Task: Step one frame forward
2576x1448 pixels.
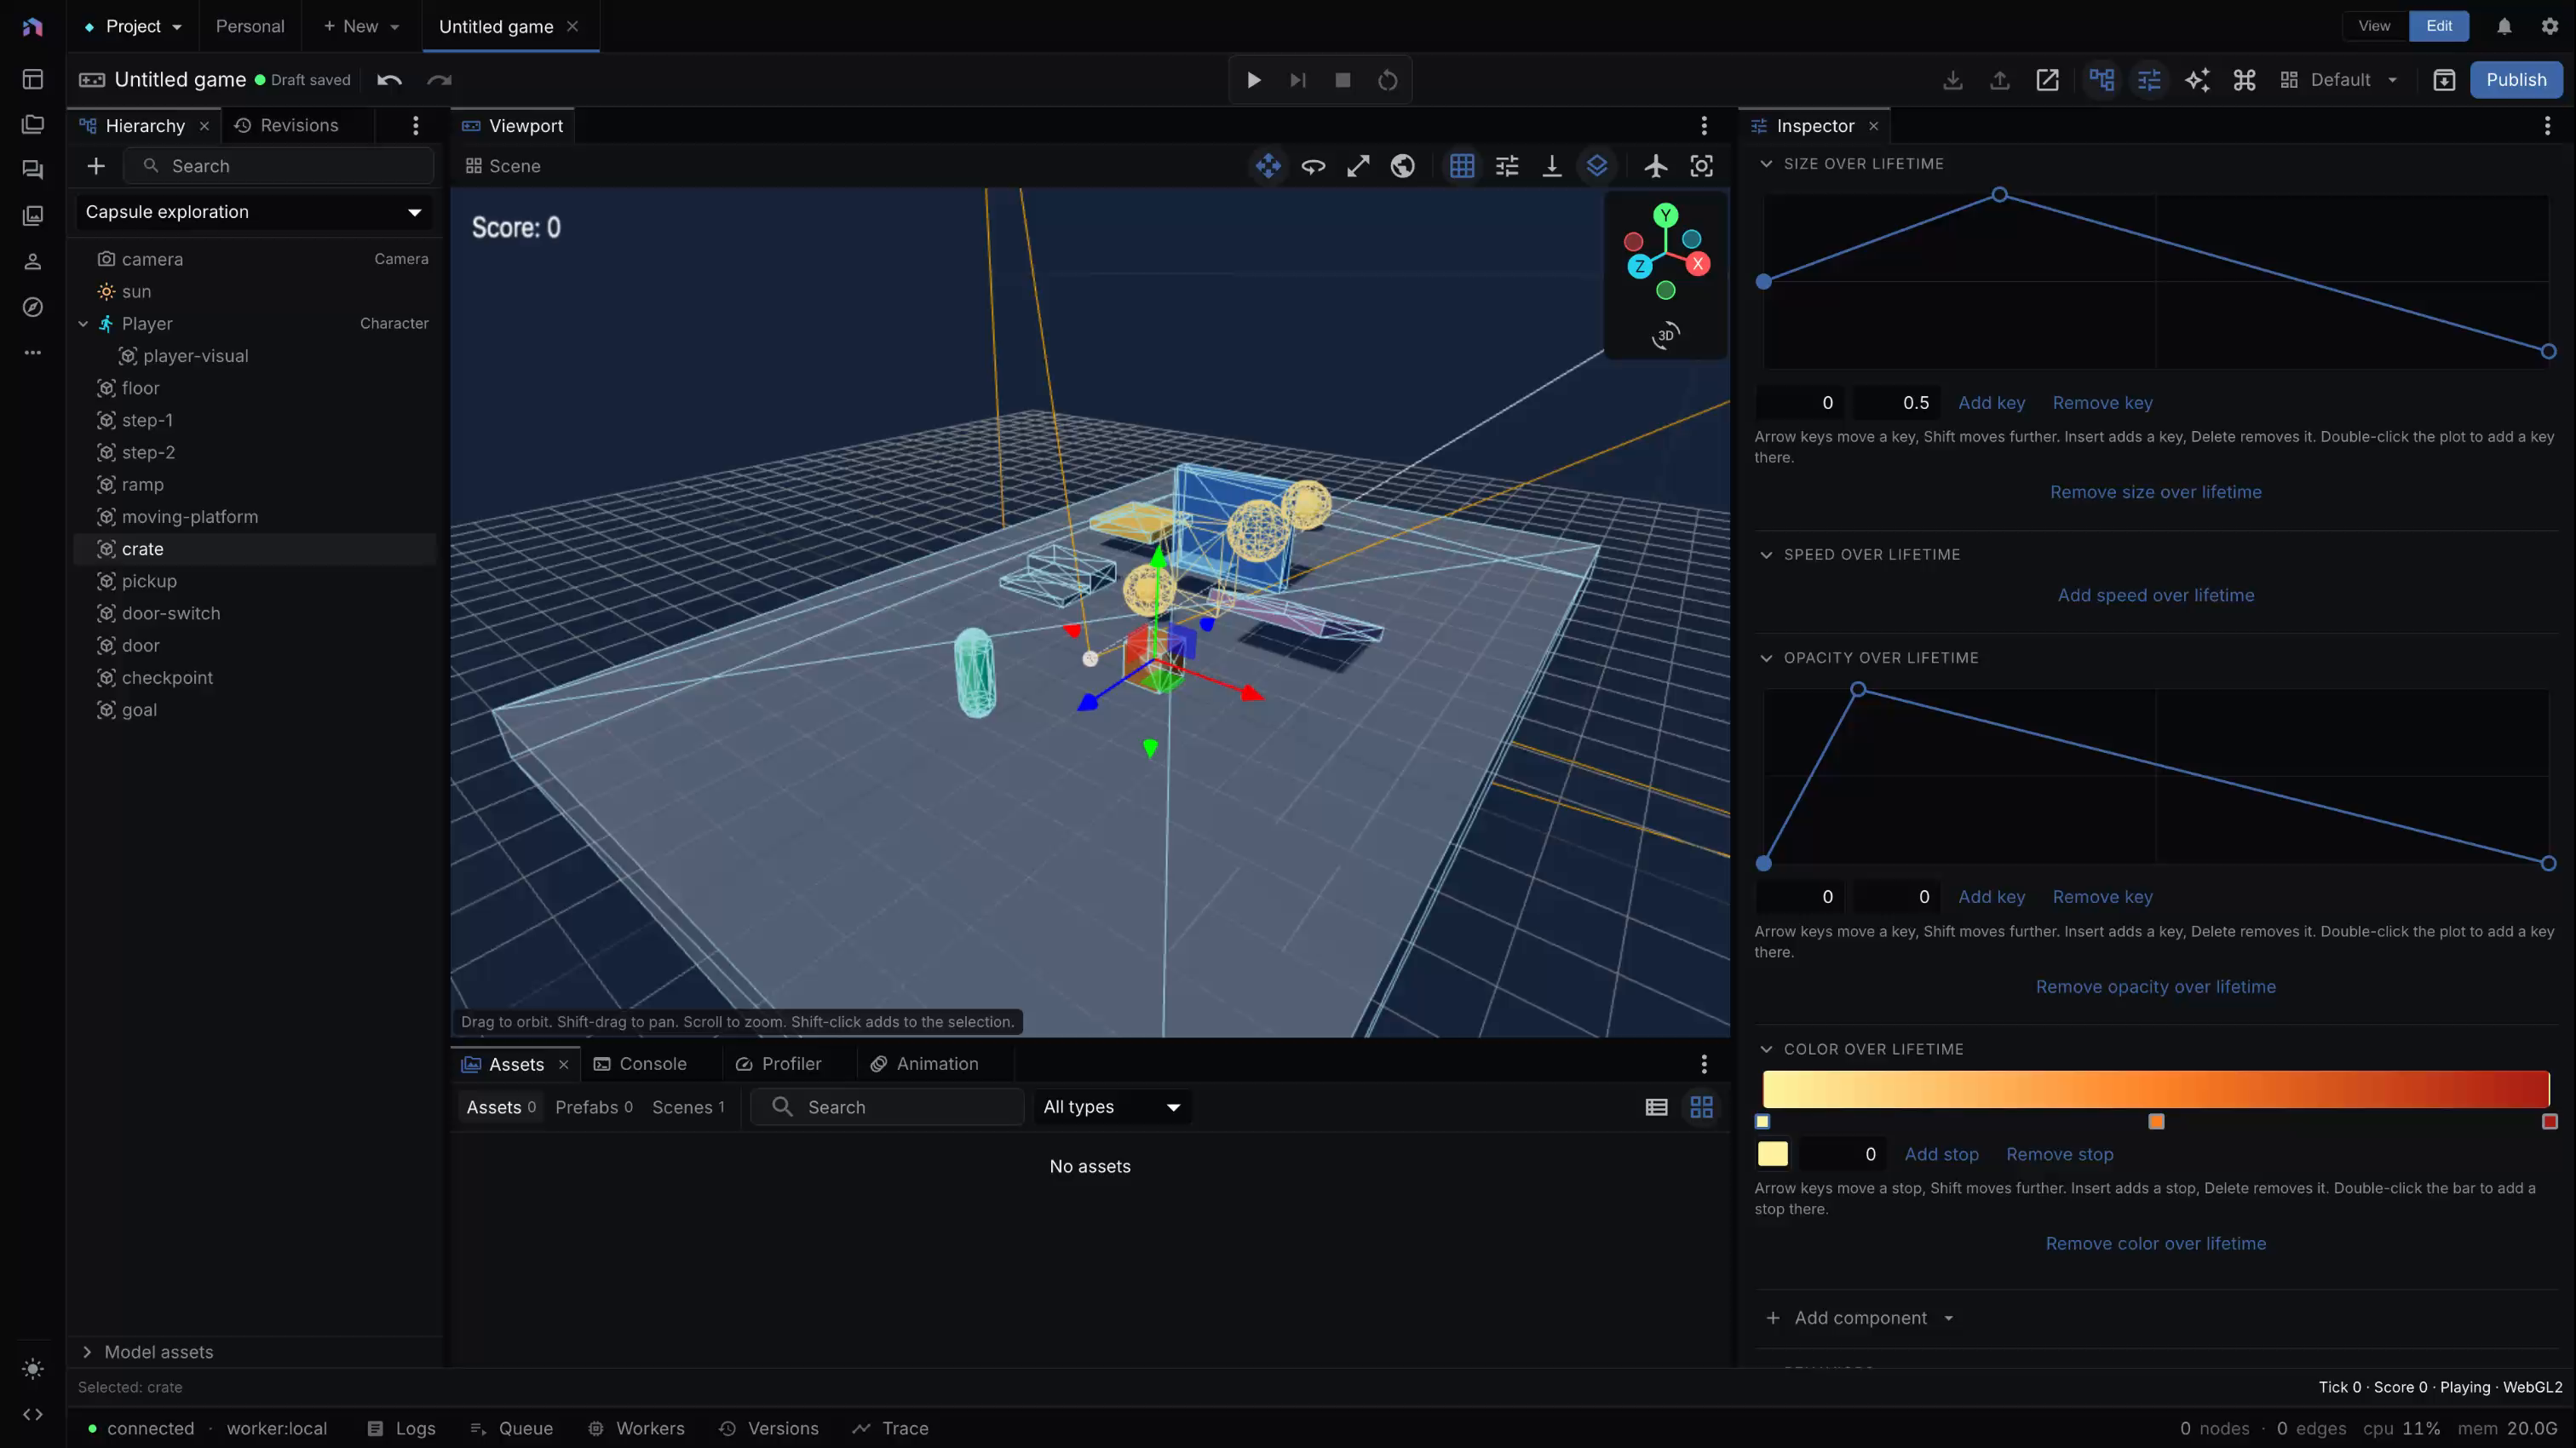Action: (1298, 80)
